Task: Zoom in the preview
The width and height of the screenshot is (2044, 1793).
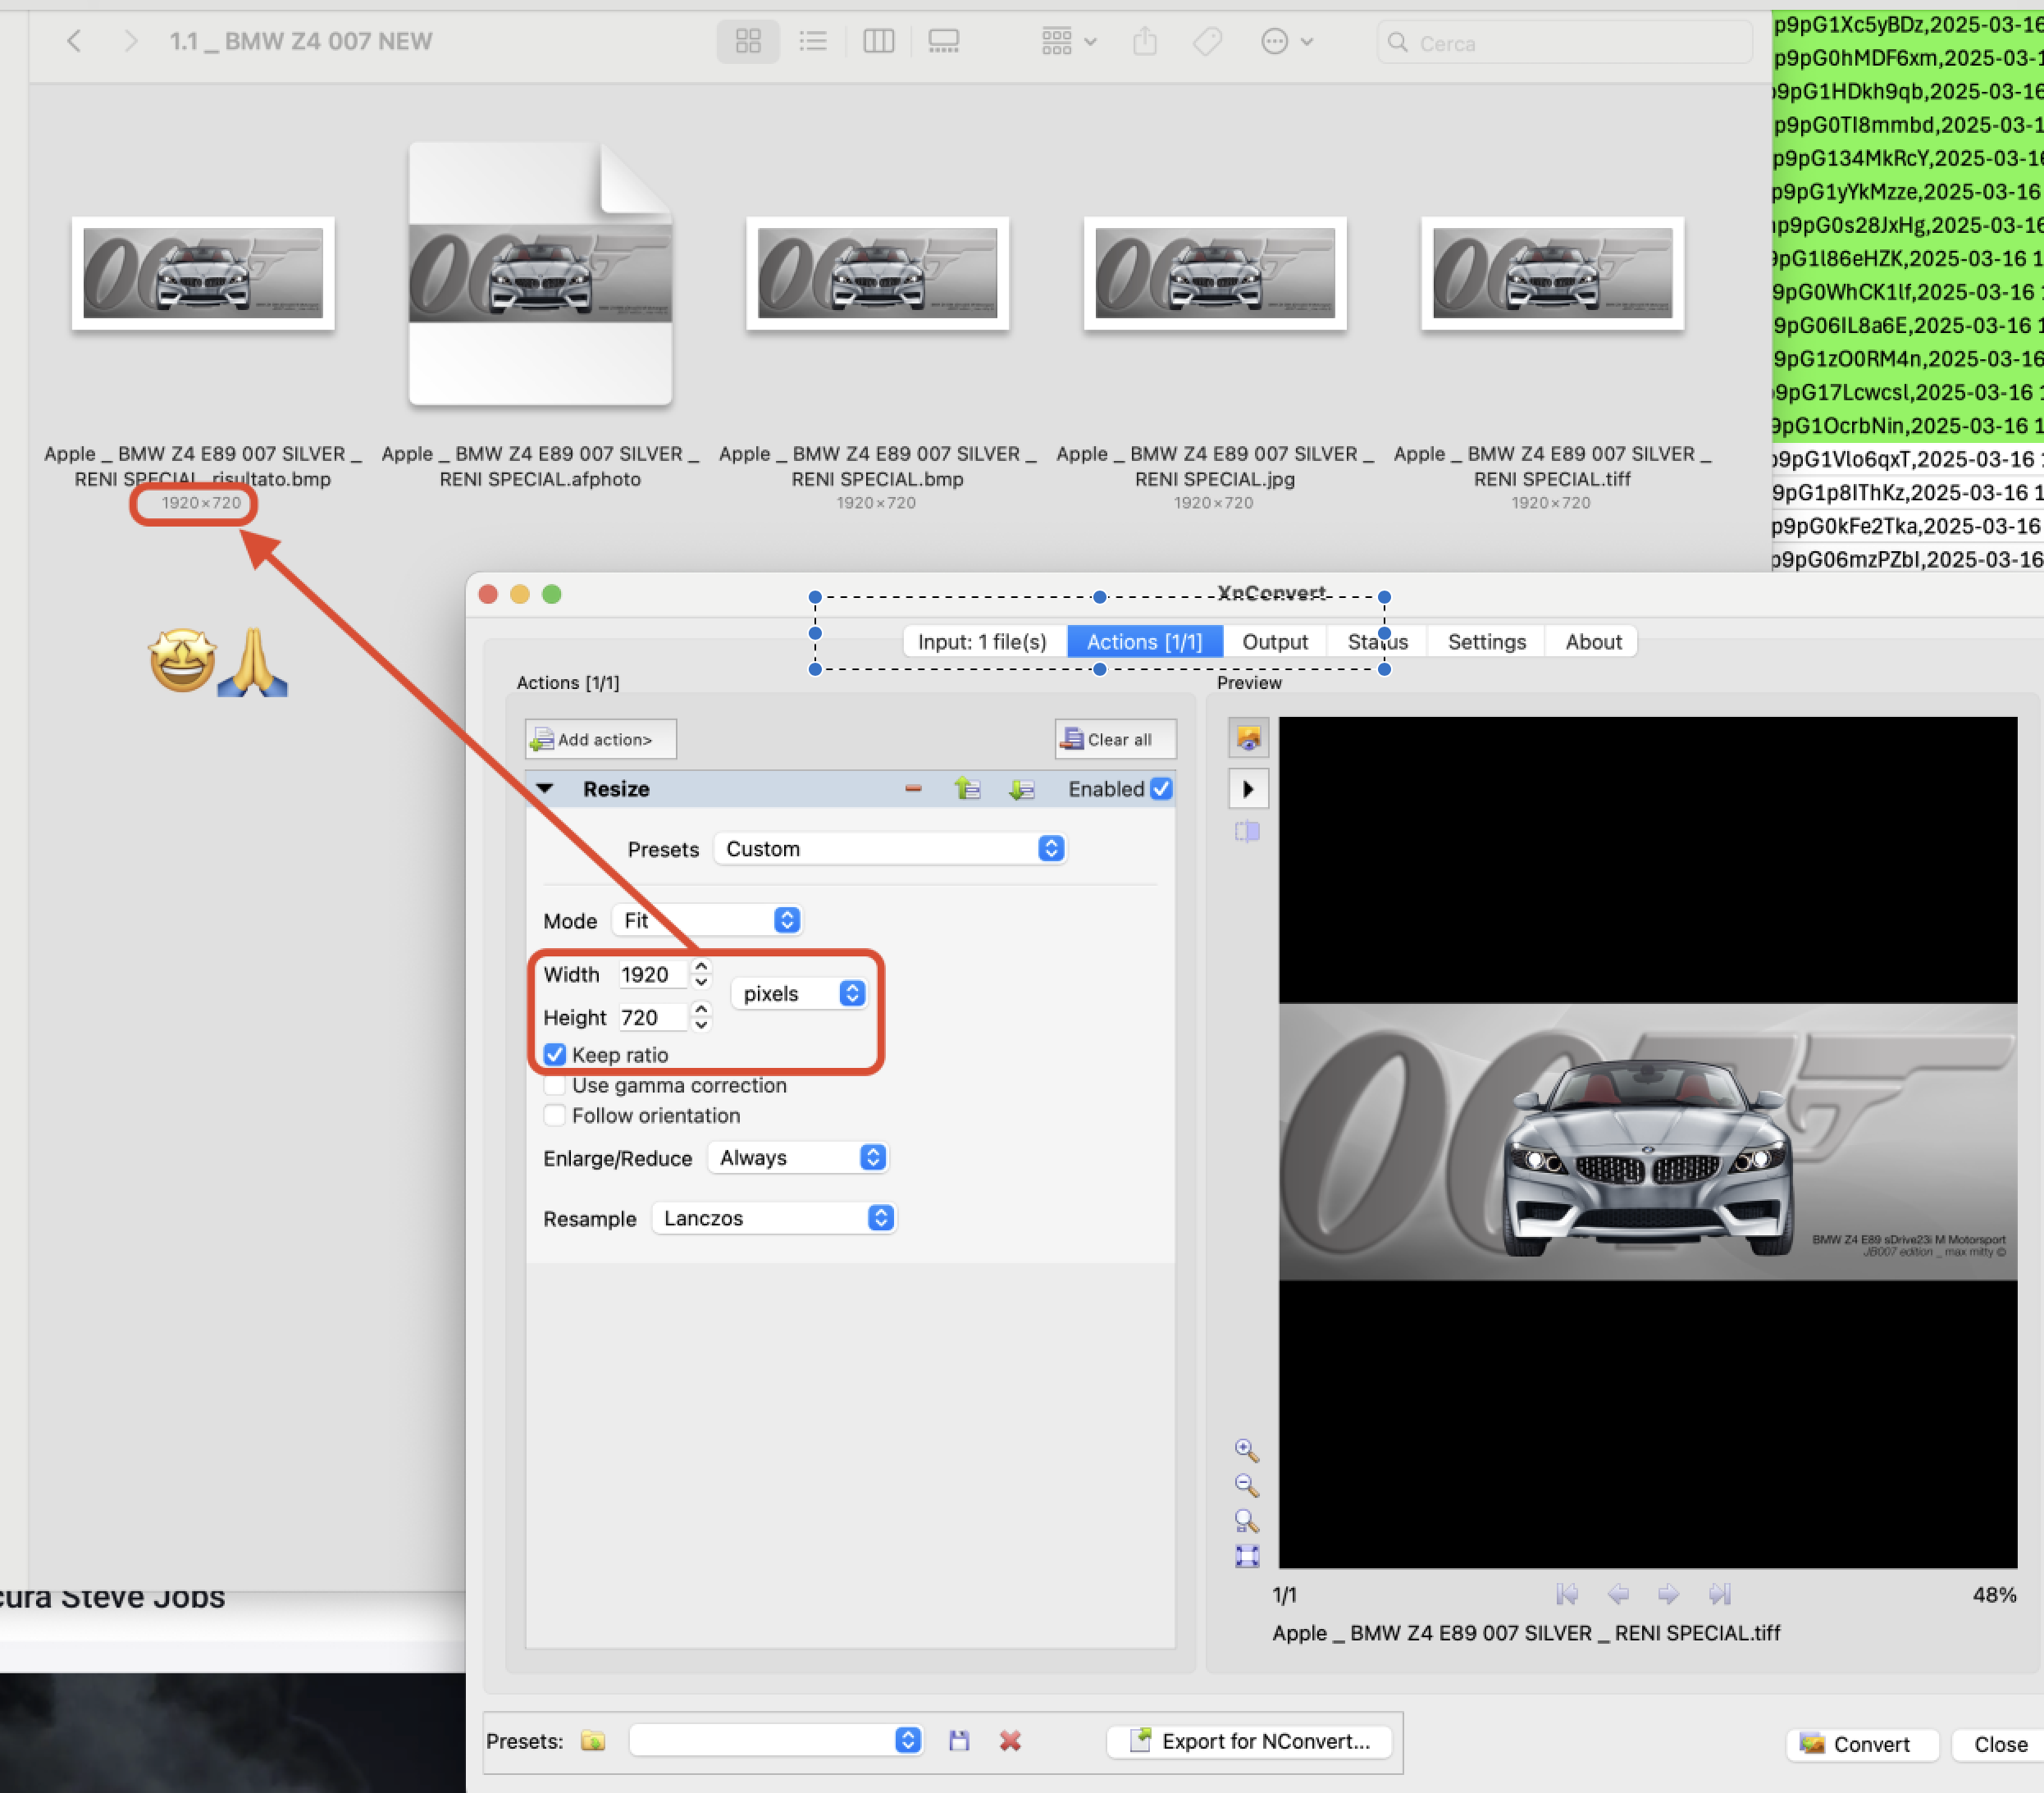Action: tap(1246, 1450)
